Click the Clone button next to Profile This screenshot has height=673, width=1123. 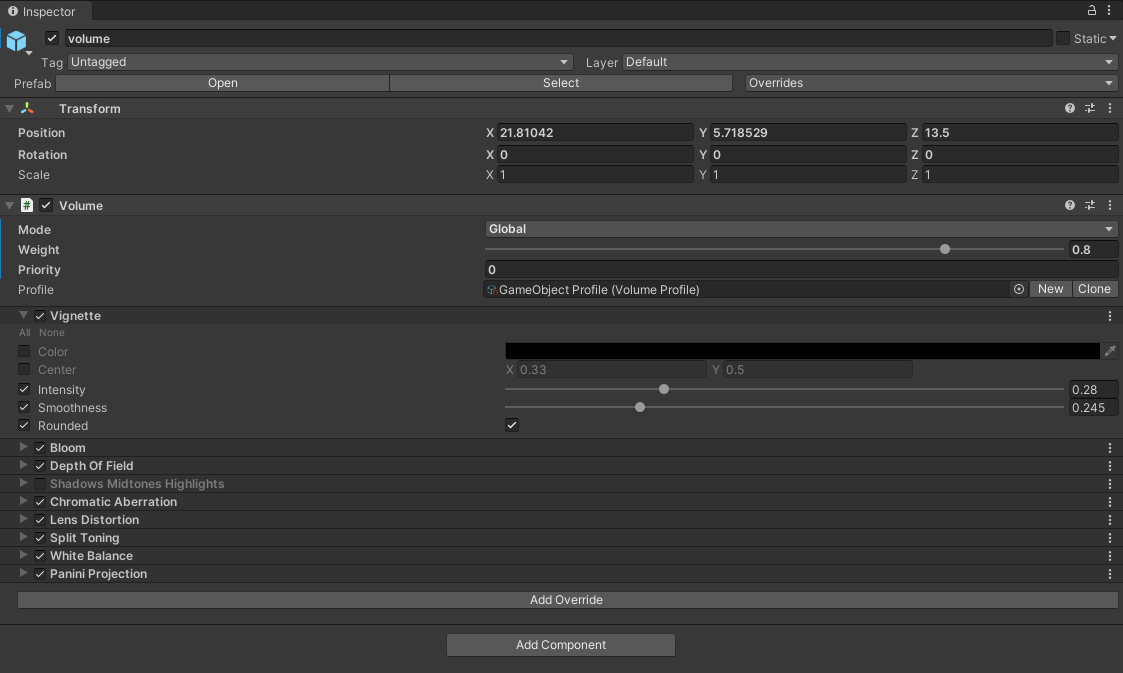pos(1094,288)
